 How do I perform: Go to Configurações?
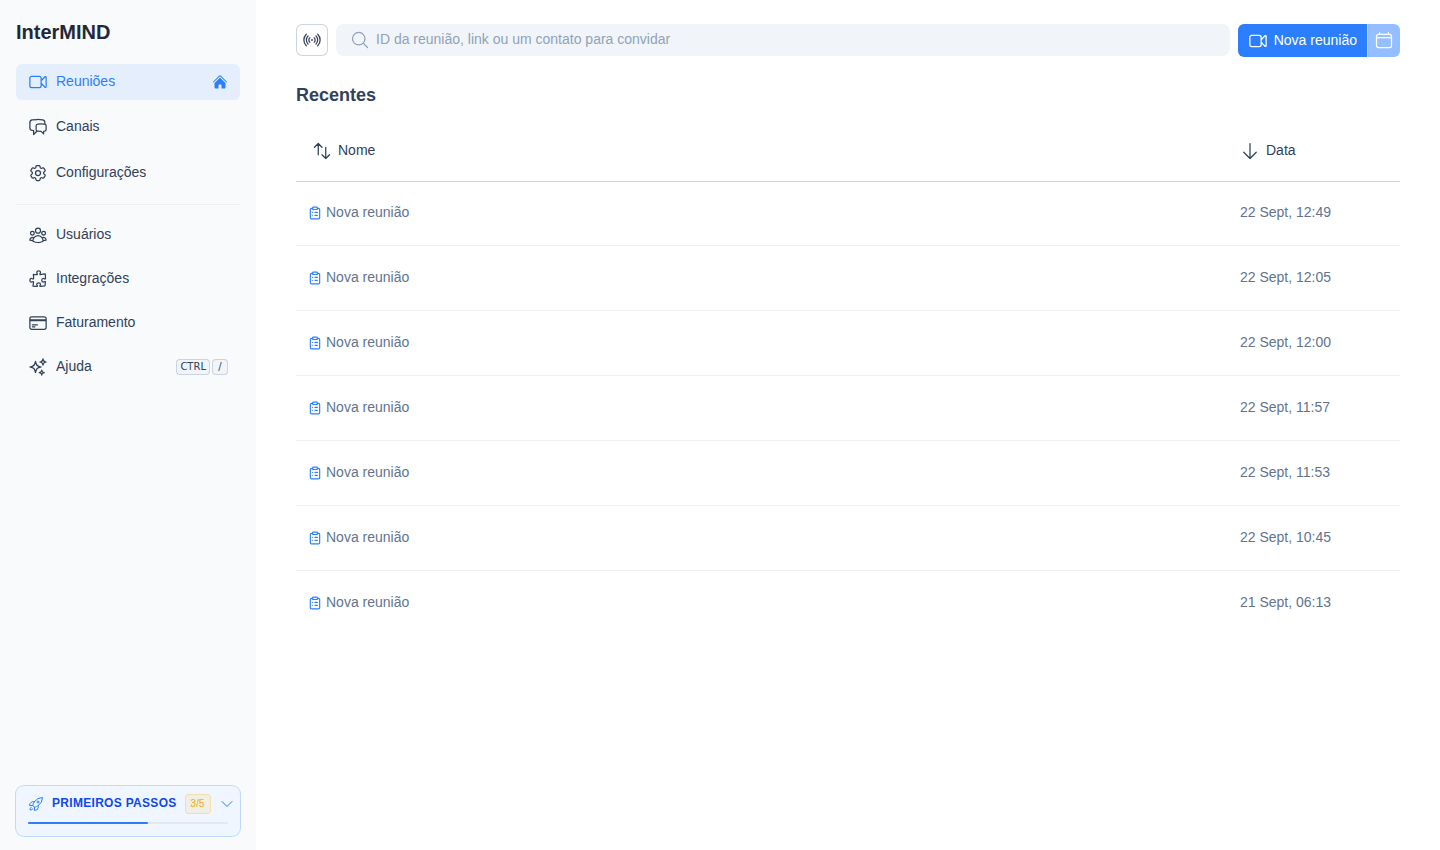click(x=128, y=173)
